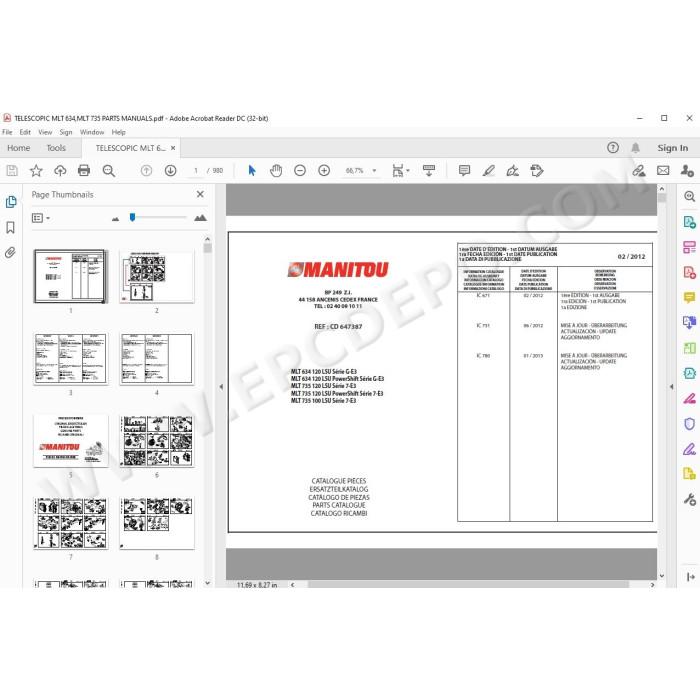Switch to the Home tab

(18, 148)
